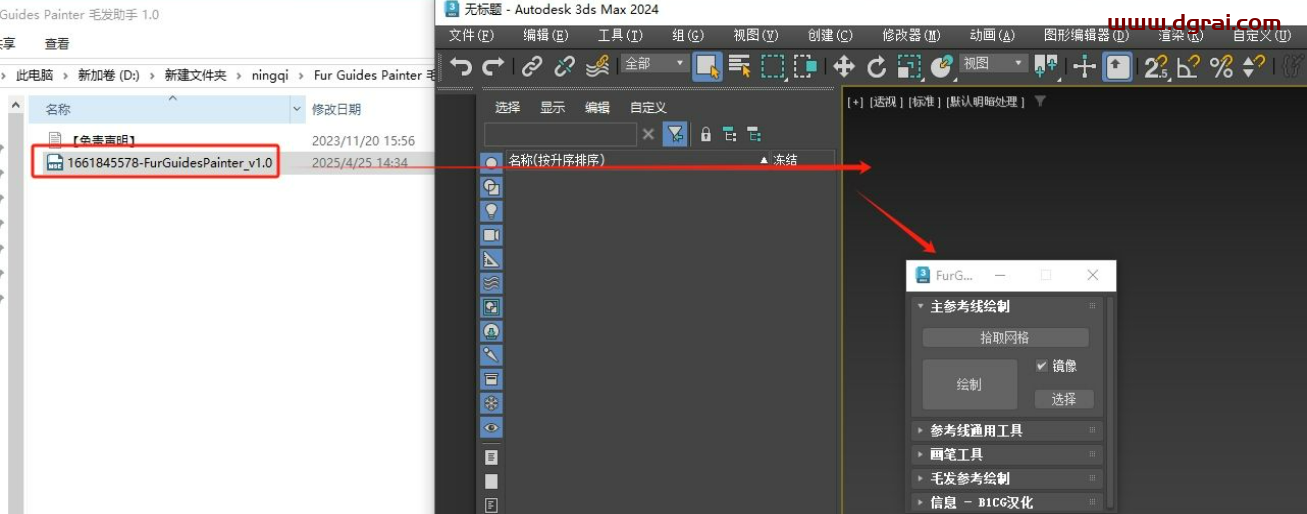
Task: Activate the Select and Rotate tool
Action: [x=877, y=67]
